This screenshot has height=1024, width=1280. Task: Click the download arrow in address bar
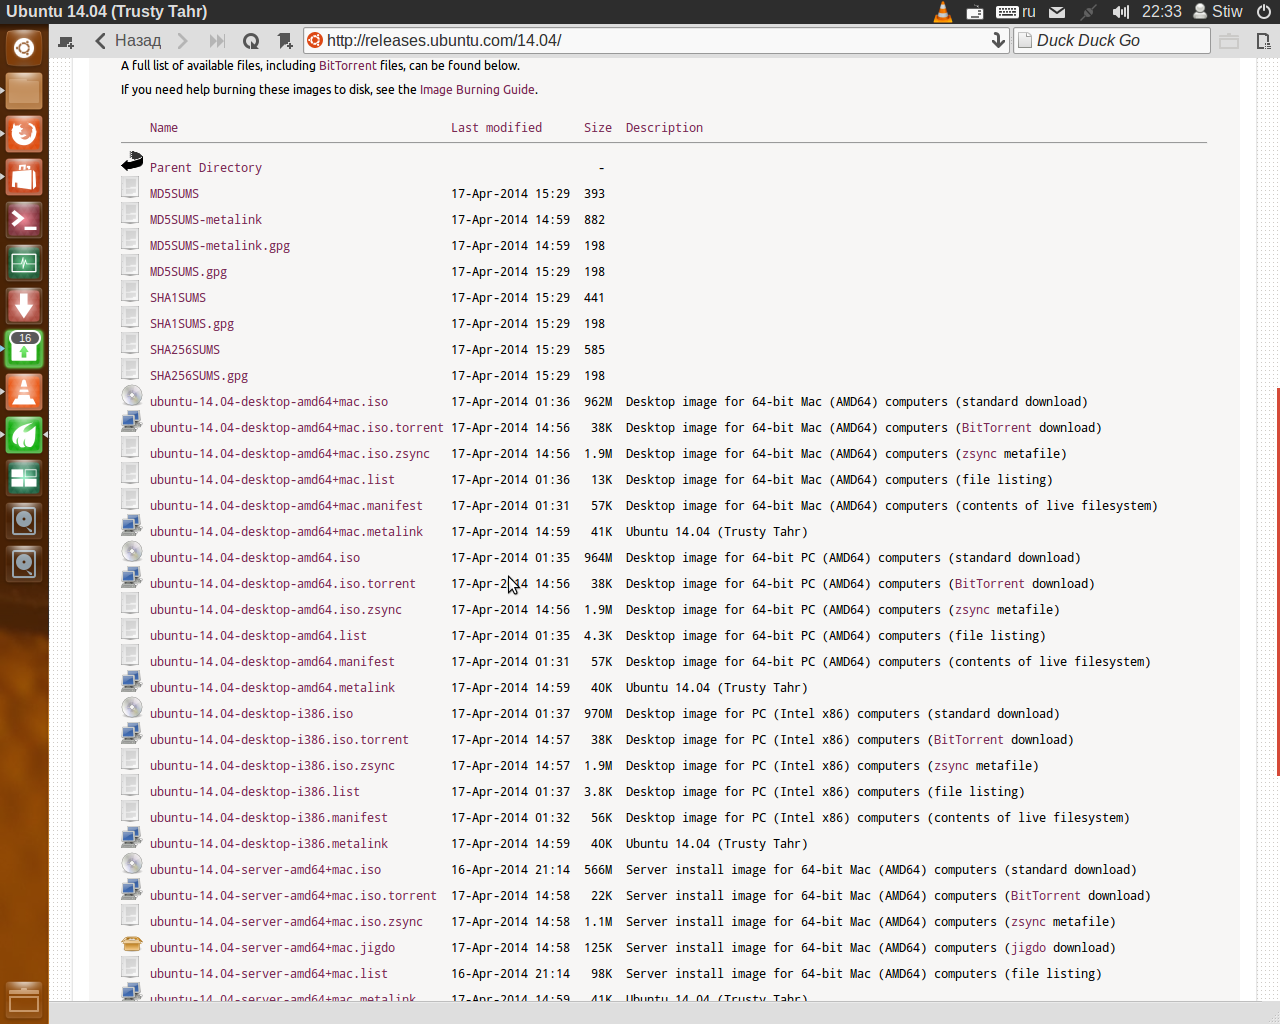point(997,40)
